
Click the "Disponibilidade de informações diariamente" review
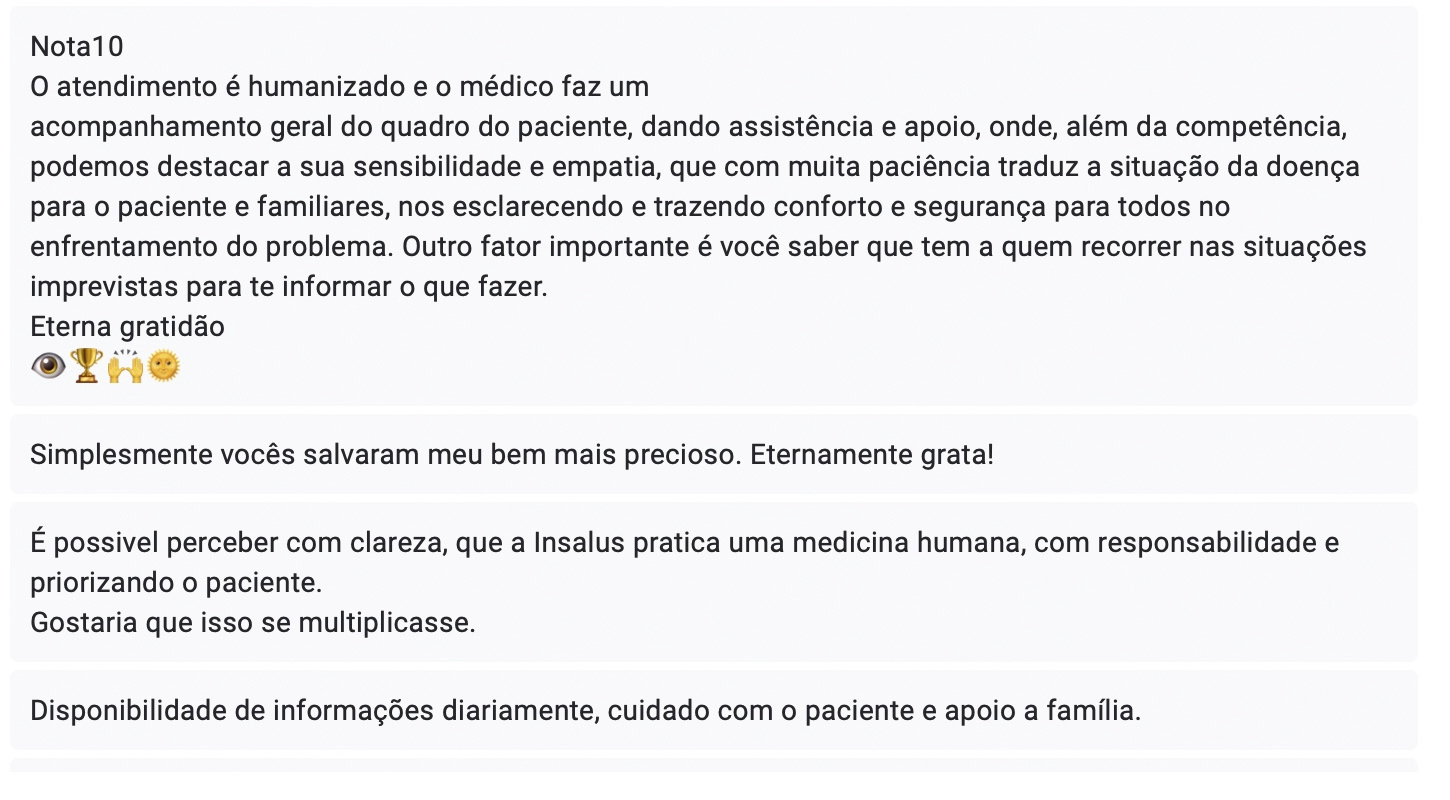tap(585, 711)
